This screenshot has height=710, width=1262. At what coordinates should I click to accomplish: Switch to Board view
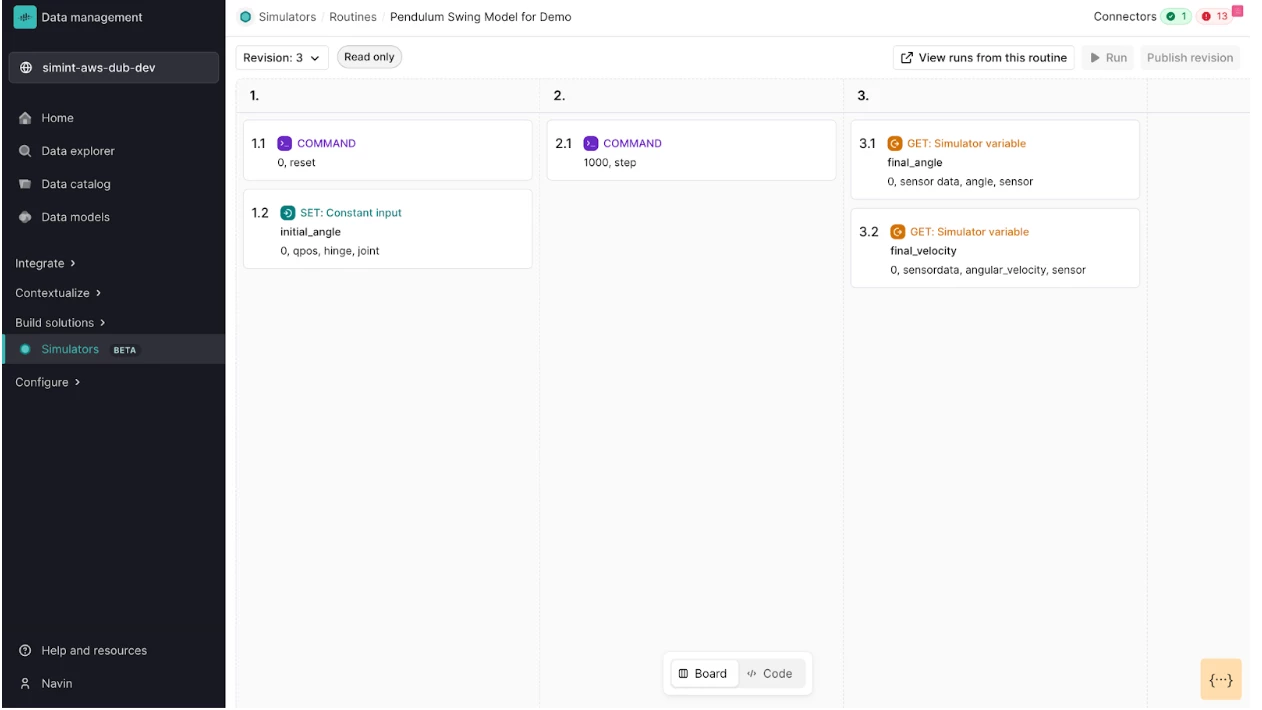click(703, 673)
